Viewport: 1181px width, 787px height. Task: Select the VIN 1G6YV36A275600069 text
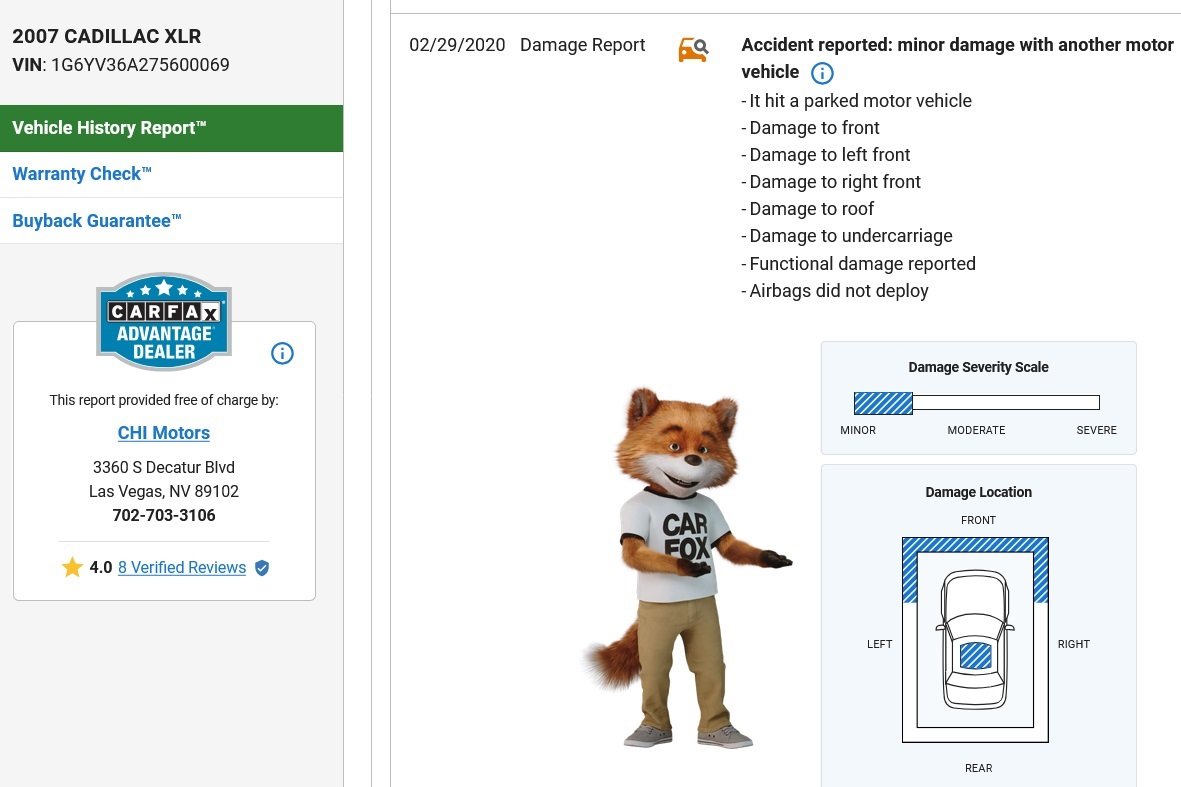click(x=140, y=65)
